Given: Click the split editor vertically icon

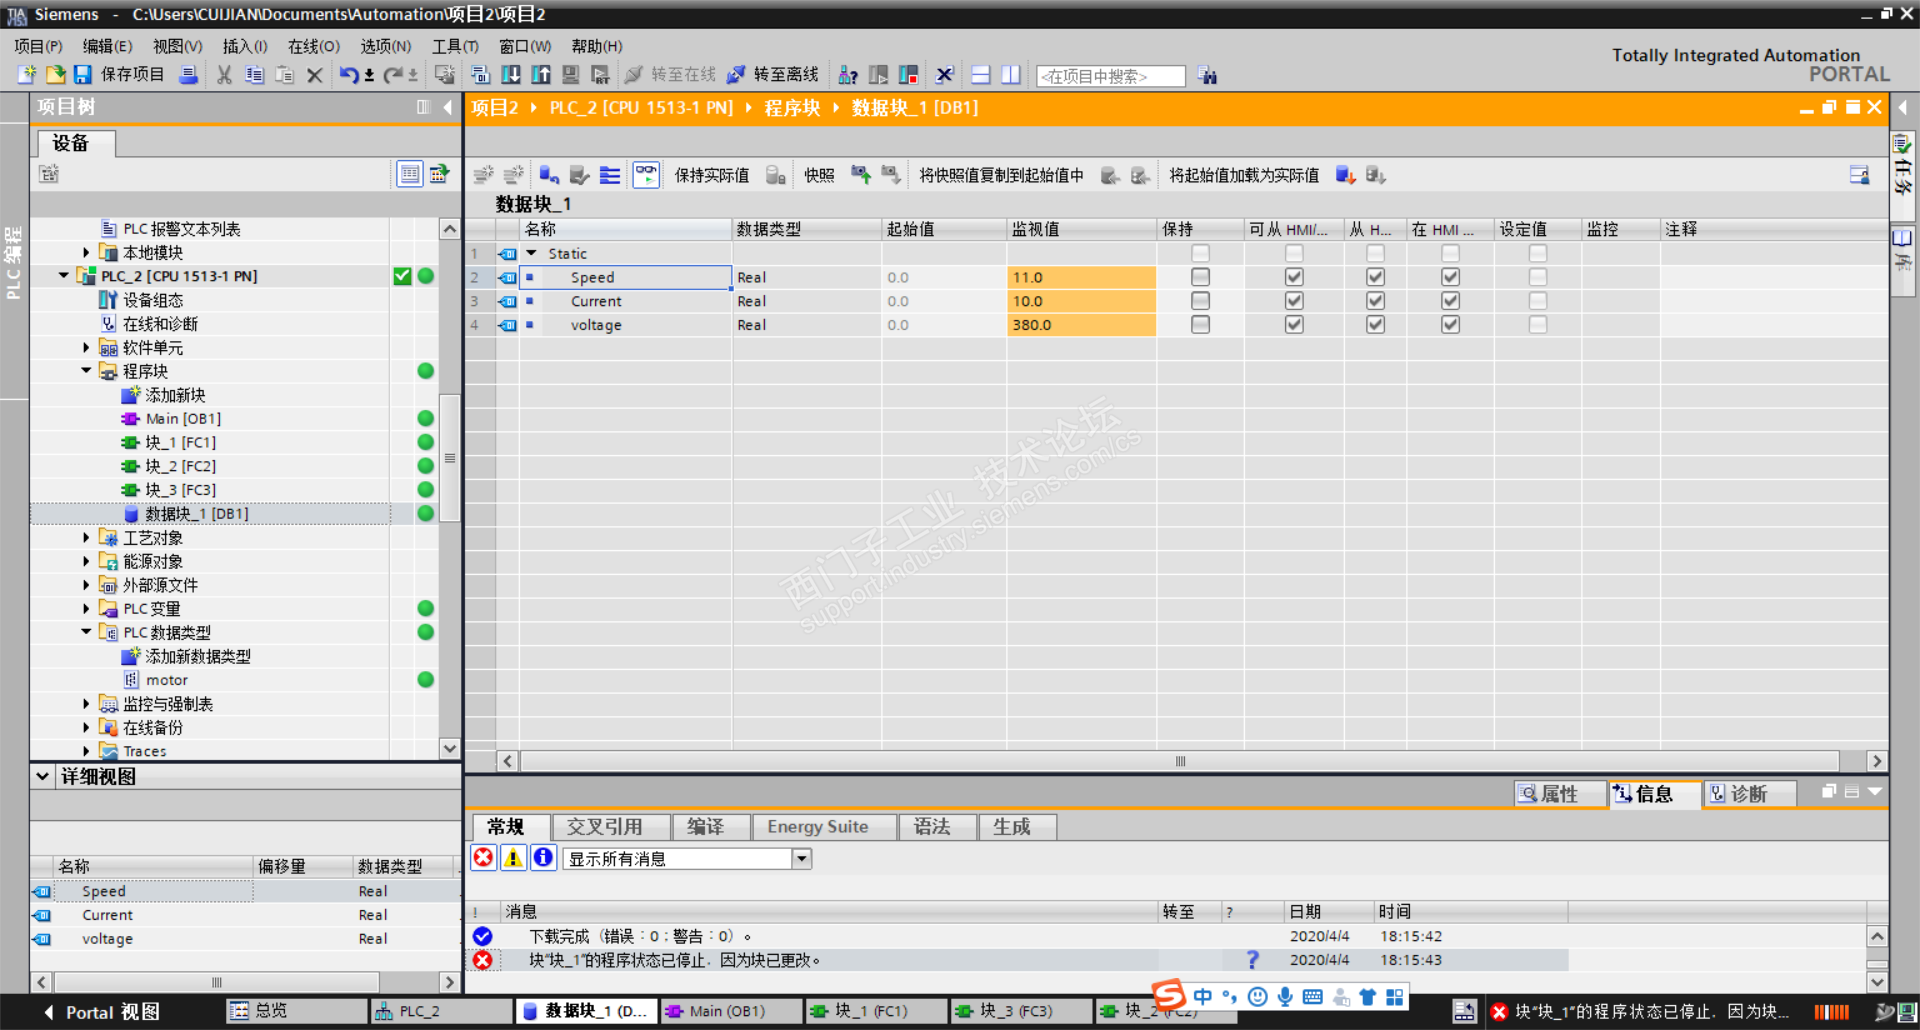Looking at the screenshot, I should point(1011,75).
